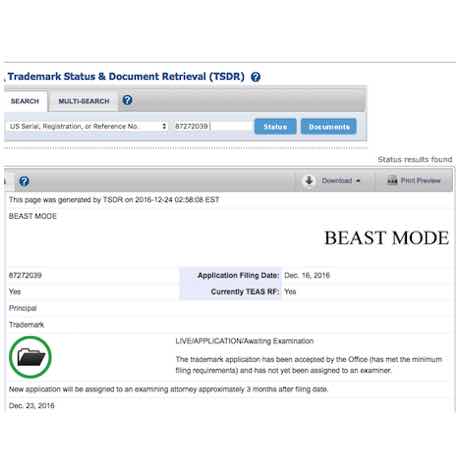This screenshot has width=460, height=450.
Task: Click the download arrow icon
Action: 309,181
